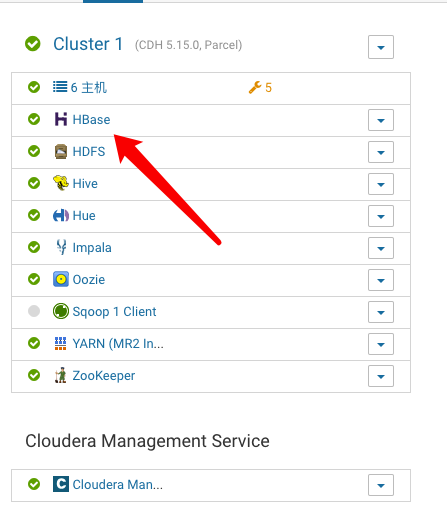Go to the YARN (MR2 In... service
This screenshot has height=529, width=447.
(118, 343)
